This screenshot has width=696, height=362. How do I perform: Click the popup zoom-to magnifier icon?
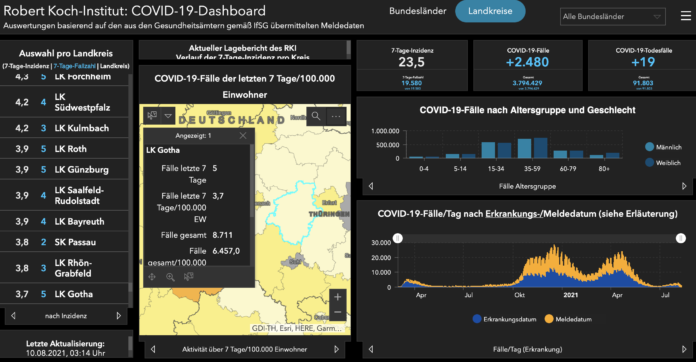[x=170, y=277]
